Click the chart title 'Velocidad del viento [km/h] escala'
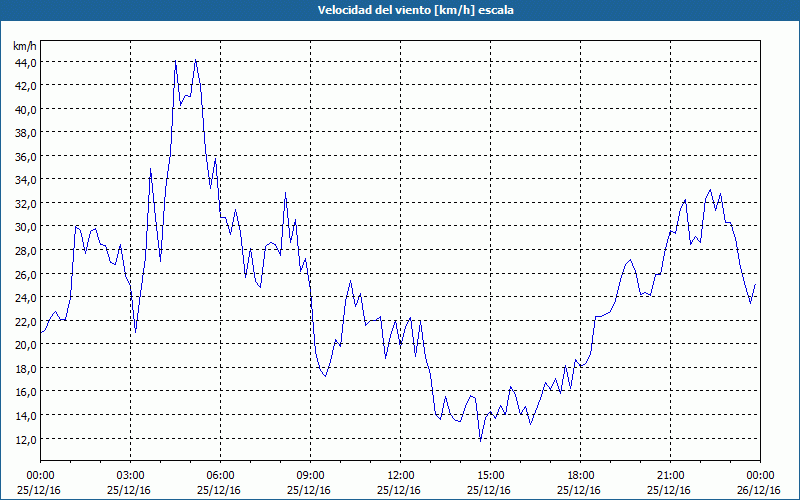The image size is (800, 500). [x=415, y=10]
